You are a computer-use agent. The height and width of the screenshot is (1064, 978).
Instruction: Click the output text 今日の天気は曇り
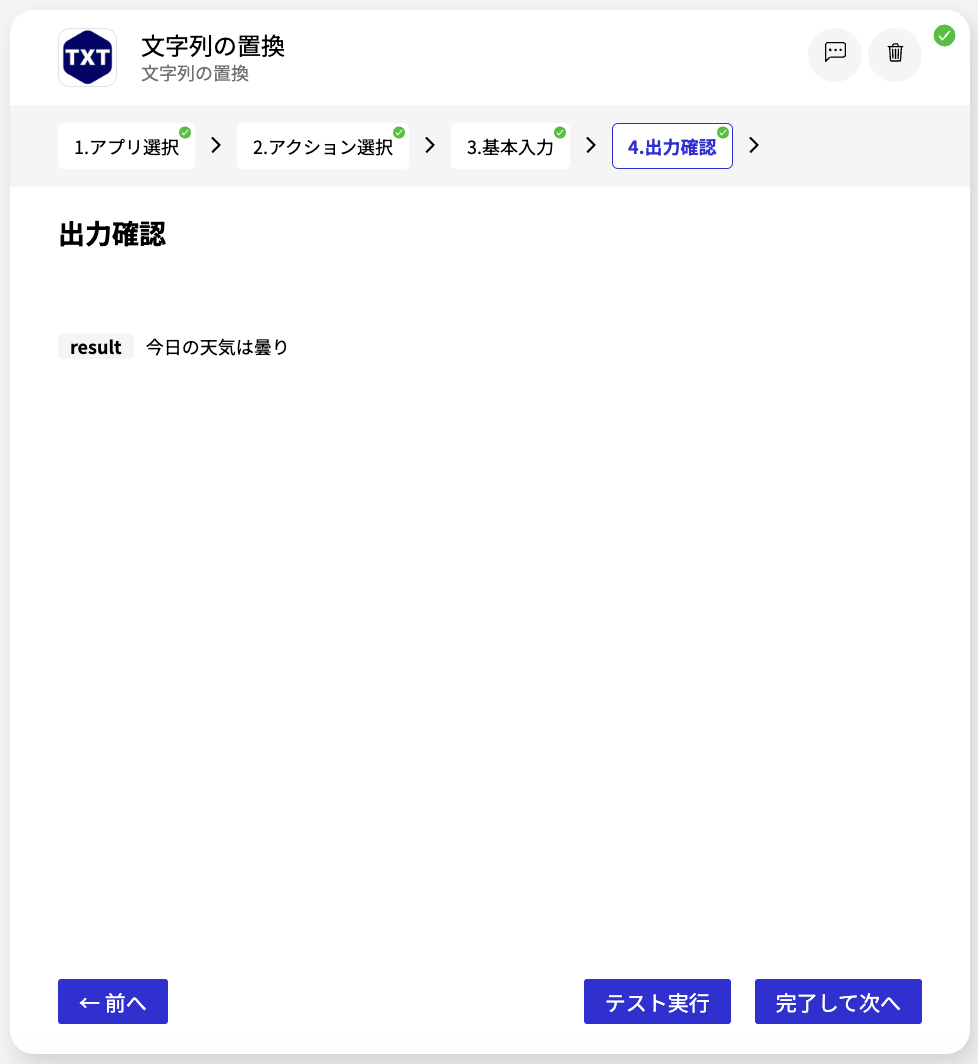coord(217,347)
